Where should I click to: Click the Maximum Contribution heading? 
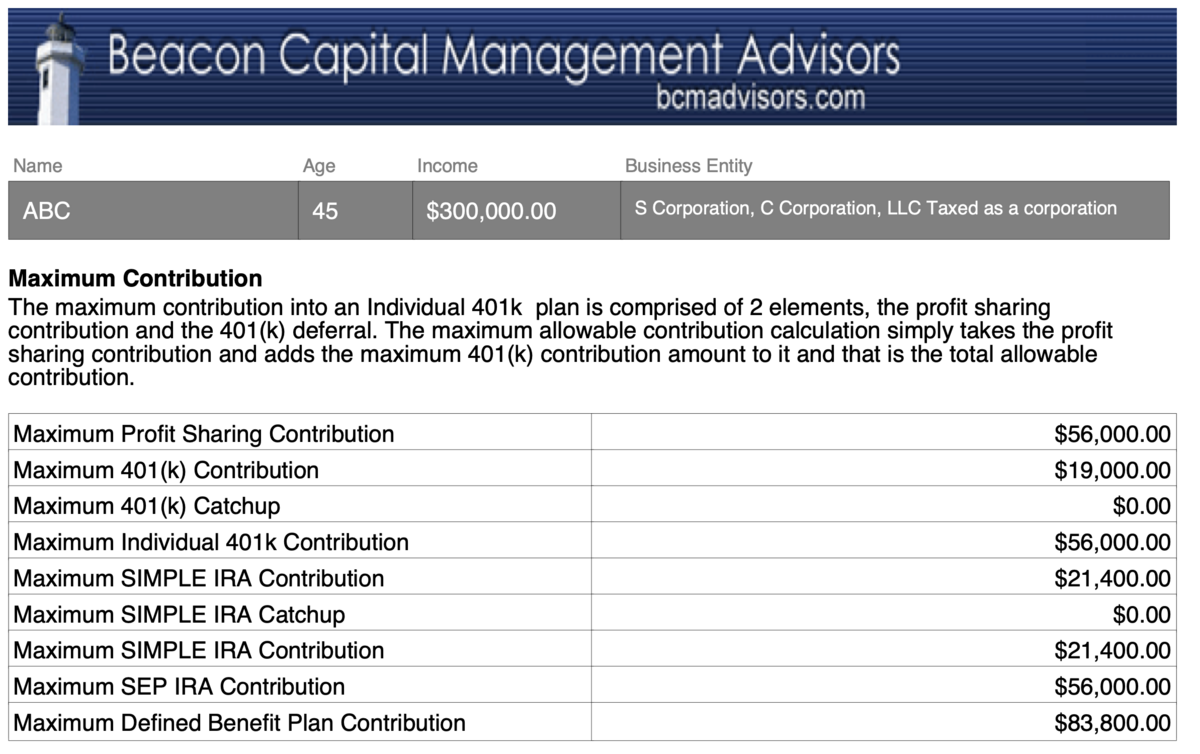(135, 279)
